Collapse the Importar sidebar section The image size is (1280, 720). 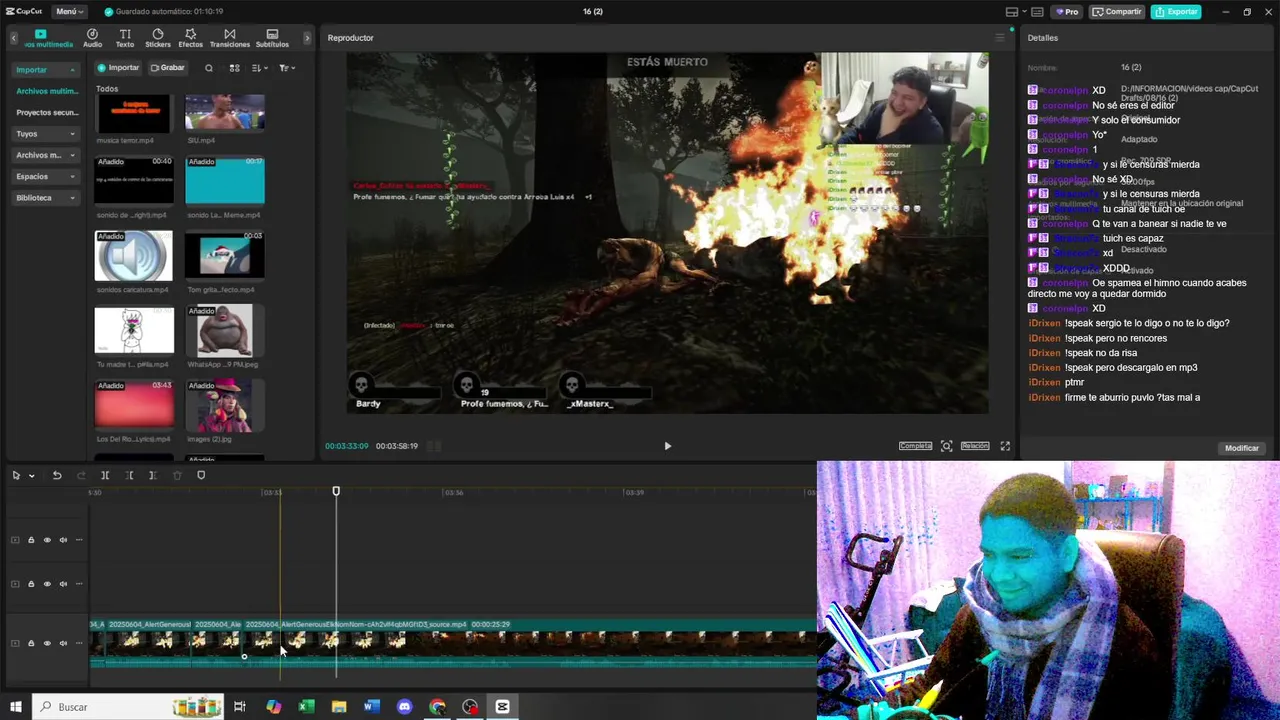click(45, 70)
